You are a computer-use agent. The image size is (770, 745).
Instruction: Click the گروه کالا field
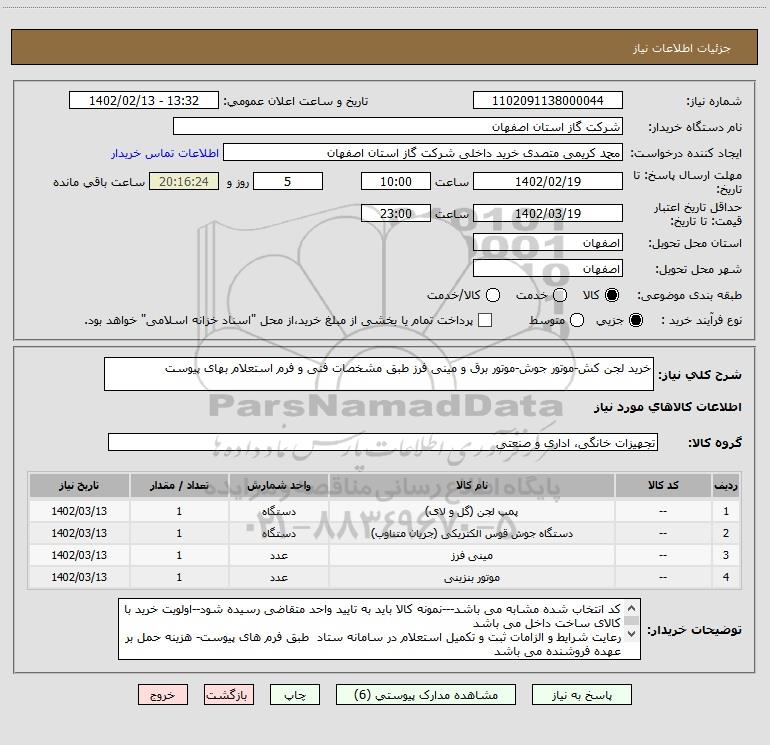click(x=383, y=442)
